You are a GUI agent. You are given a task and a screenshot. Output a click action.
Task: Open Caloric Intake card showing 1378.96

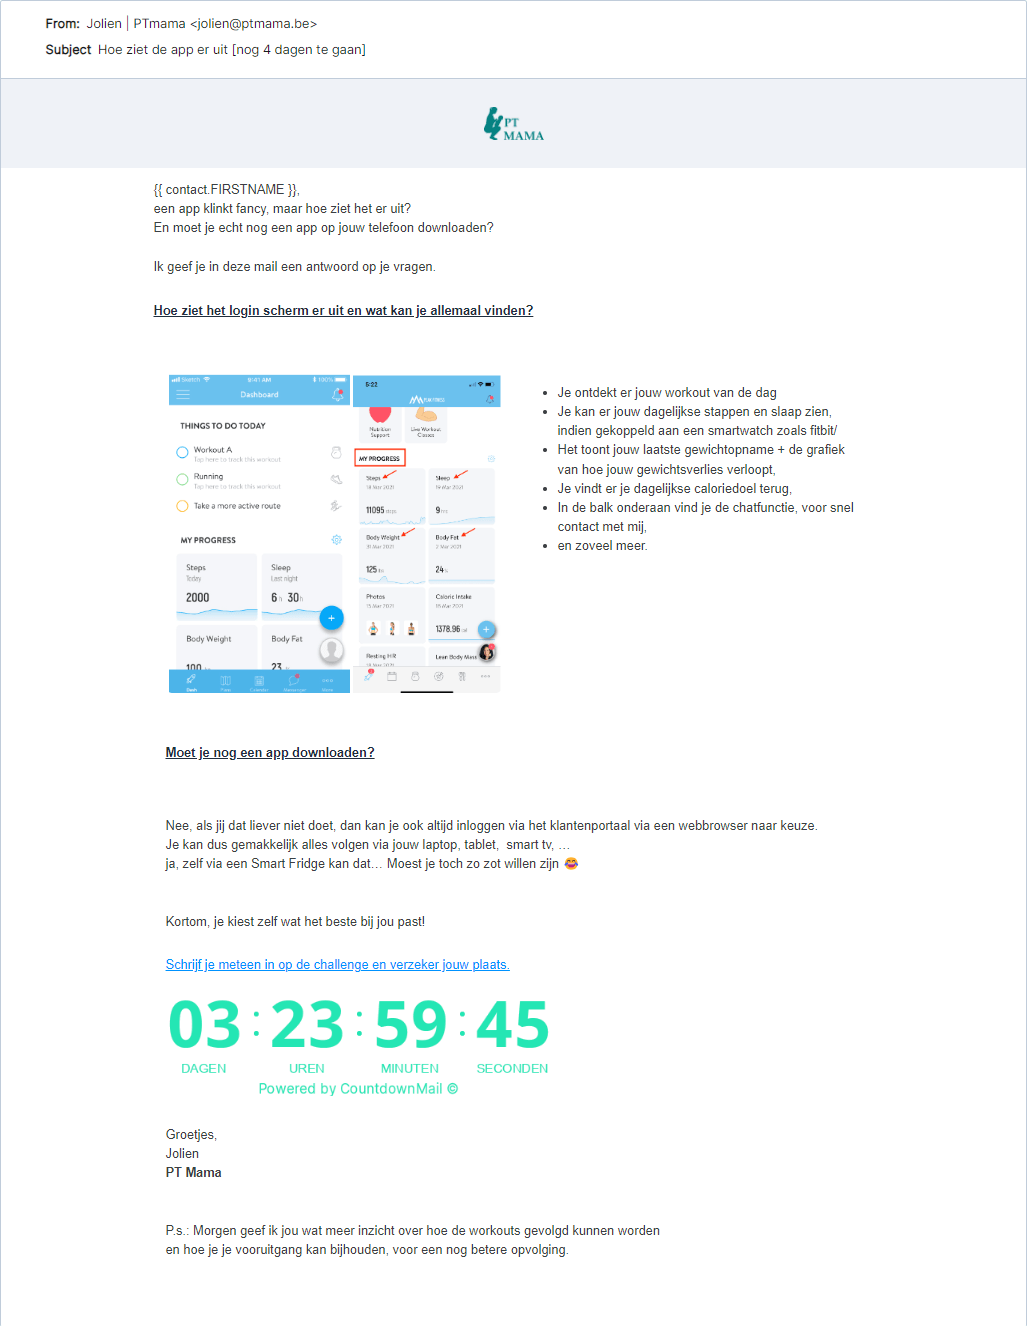tap(461, 615)
